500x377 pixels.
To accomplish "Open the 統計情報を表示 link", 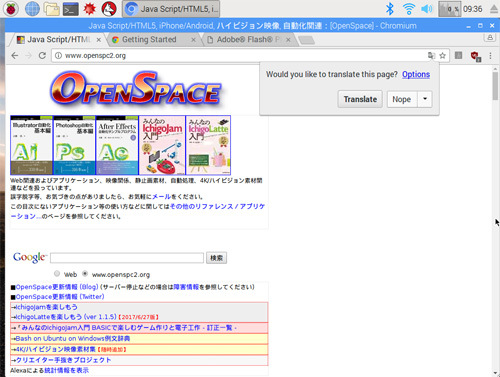I will [x=67, y=370].
